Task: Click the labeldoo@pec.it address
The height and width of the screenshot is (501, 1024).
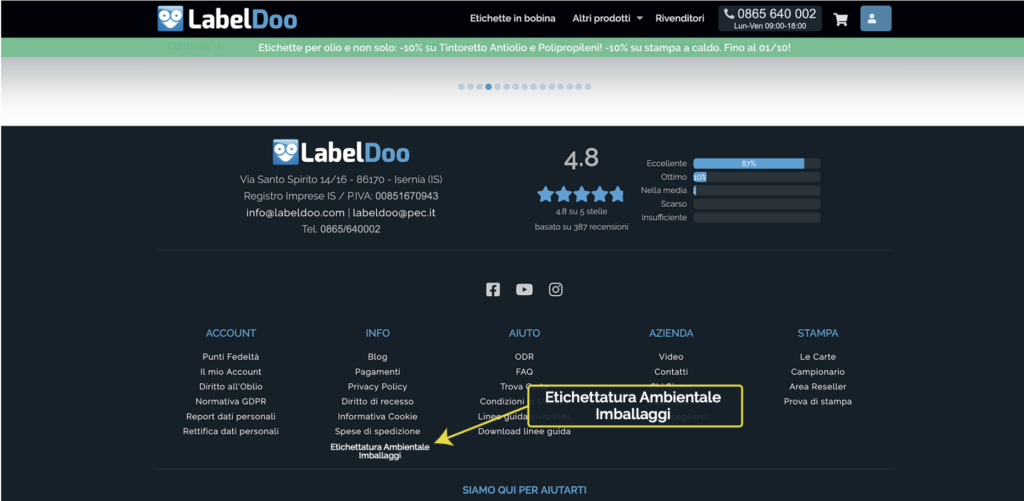Action: click(394, 212)
